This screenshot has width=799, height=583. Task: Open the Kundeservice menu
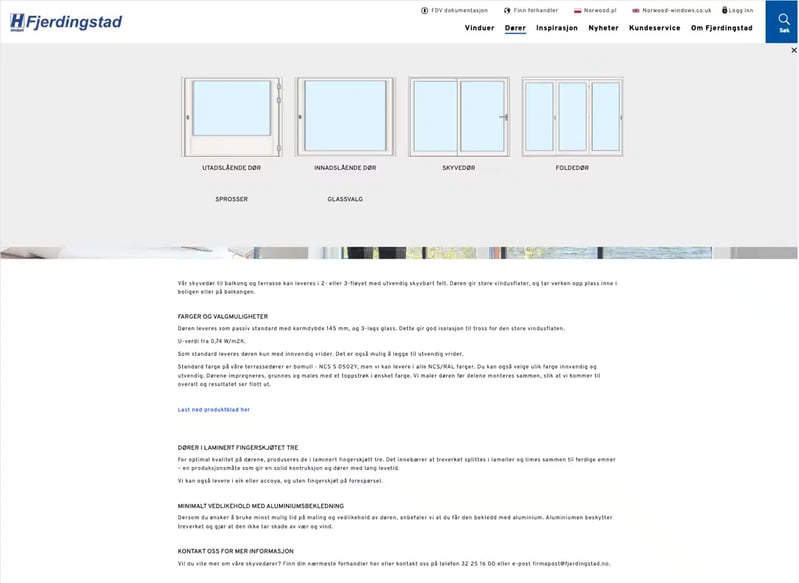(655, 28)
